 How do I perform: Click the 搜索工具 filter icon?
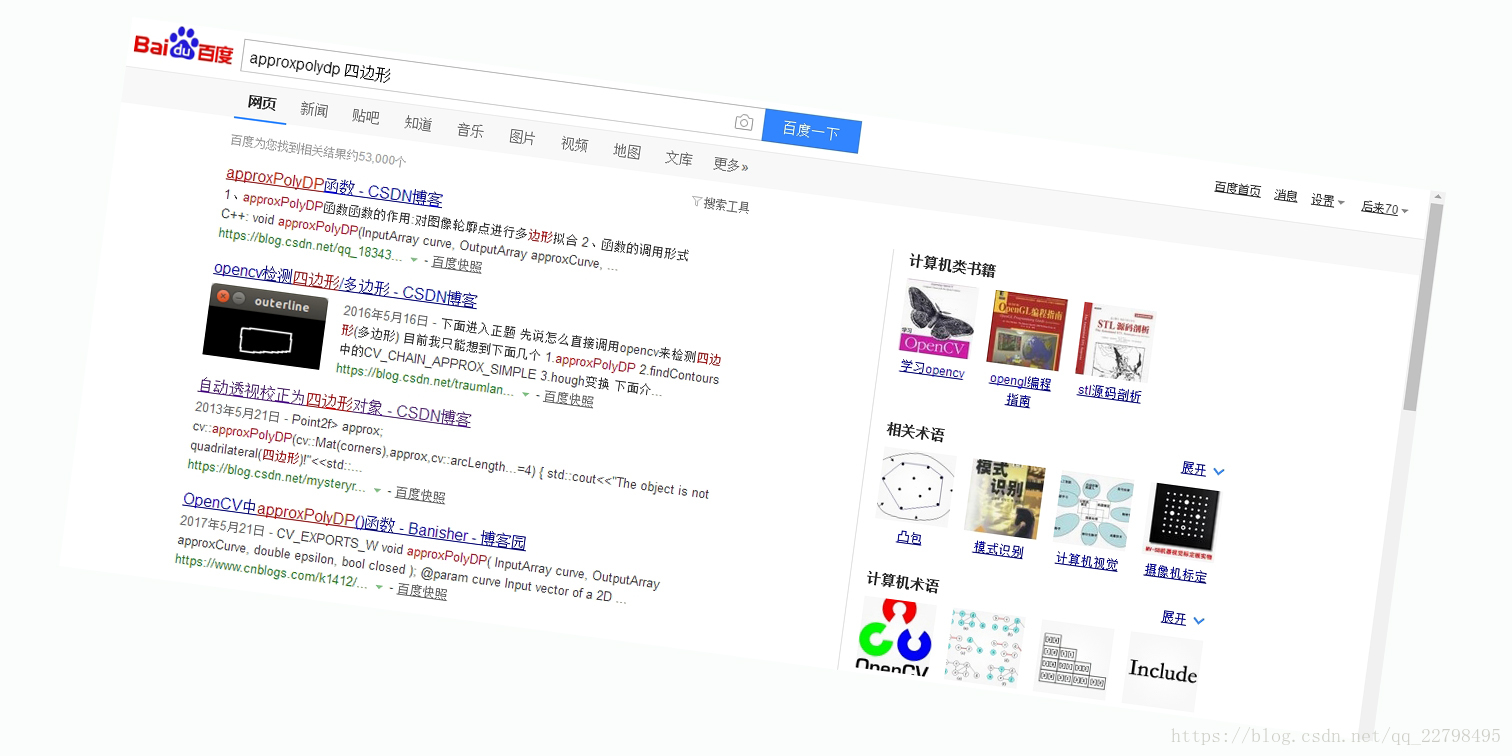tap(696, 201)
